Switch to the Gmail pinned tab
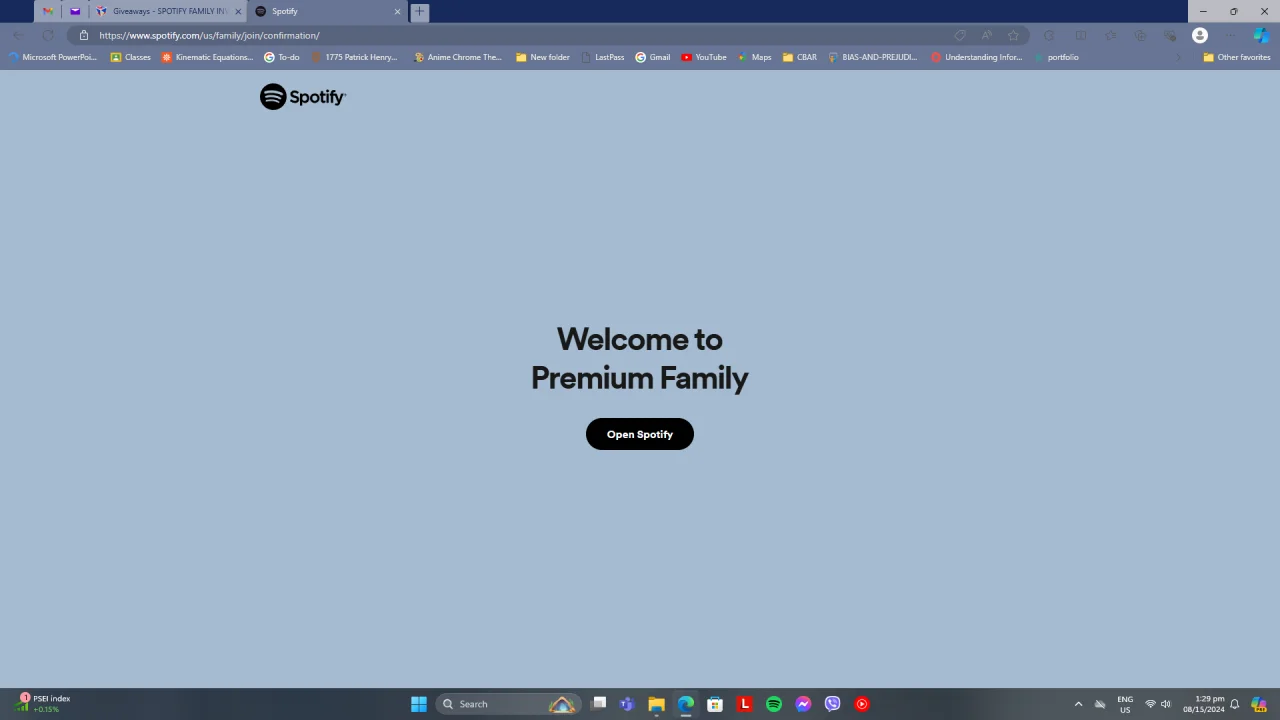 pyautogui.click(x=48, y=11)
